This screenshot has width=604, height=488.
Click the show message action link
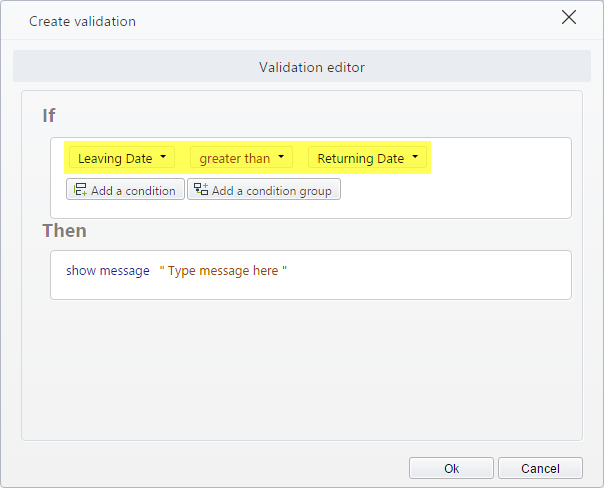108,270
